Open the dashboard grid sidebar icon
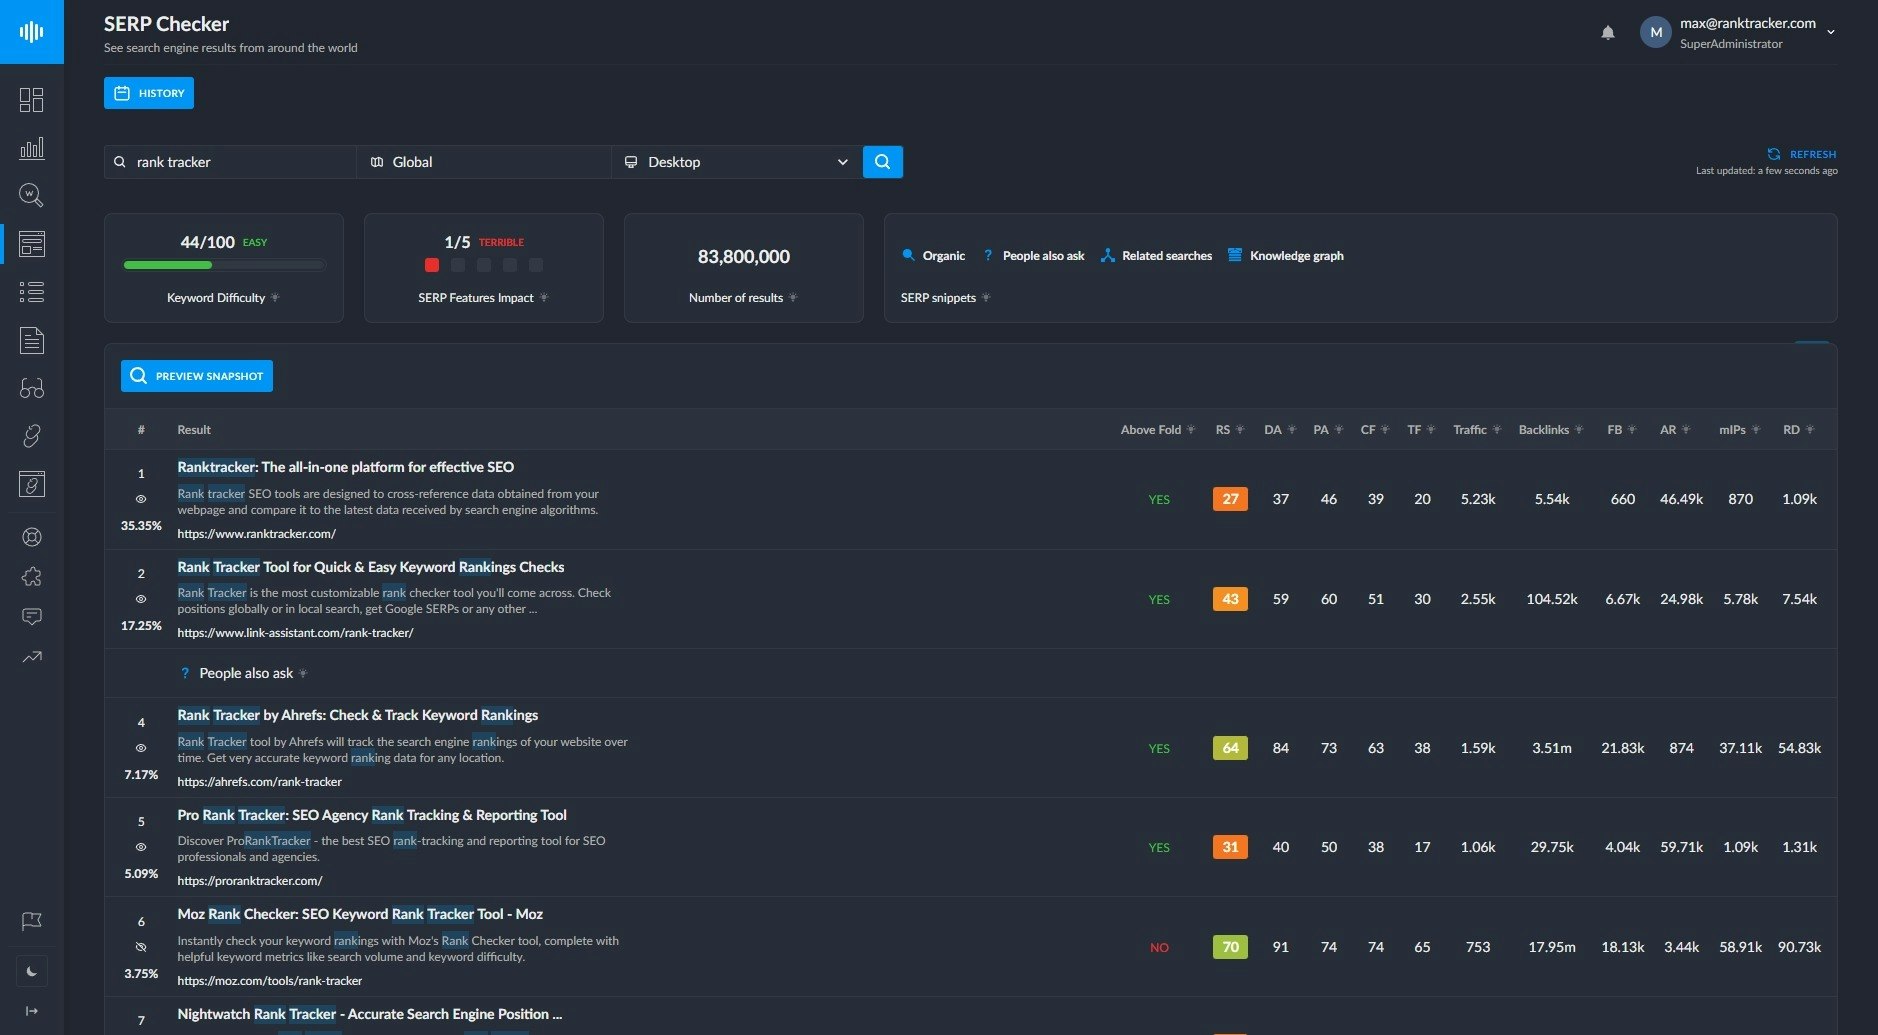 point(32,100)
